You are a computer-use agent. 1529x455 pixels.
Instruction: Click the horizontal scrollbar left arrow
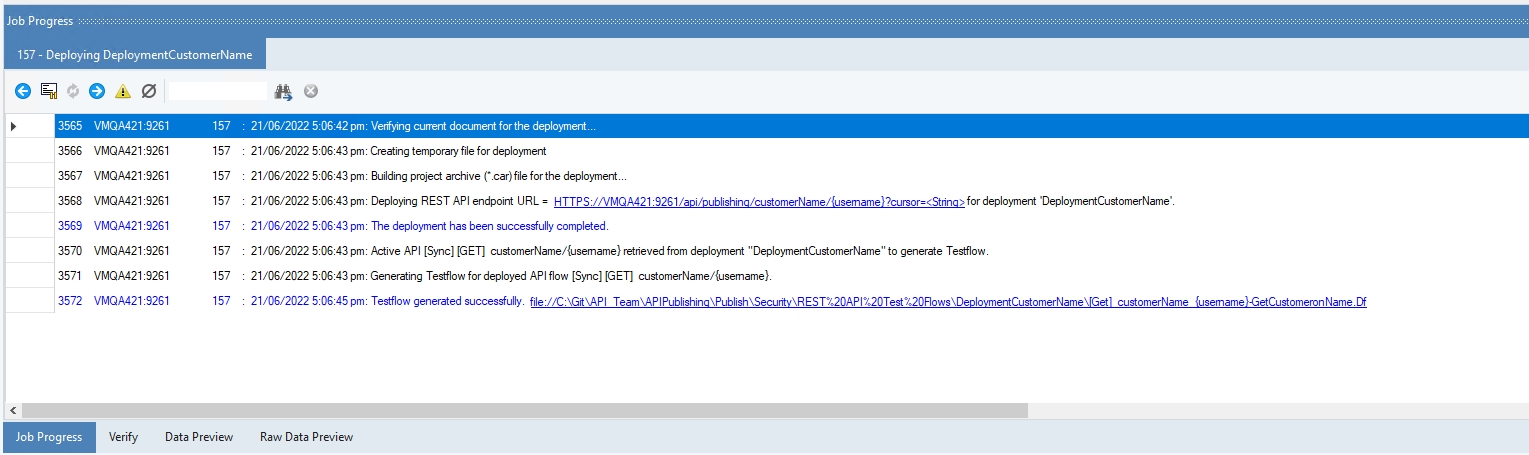13,411
